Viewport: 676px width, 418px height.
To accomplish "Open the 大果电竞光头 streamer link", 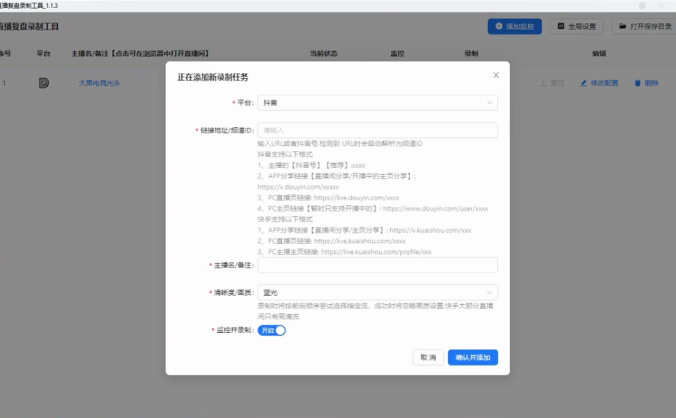I will point(99,83).
